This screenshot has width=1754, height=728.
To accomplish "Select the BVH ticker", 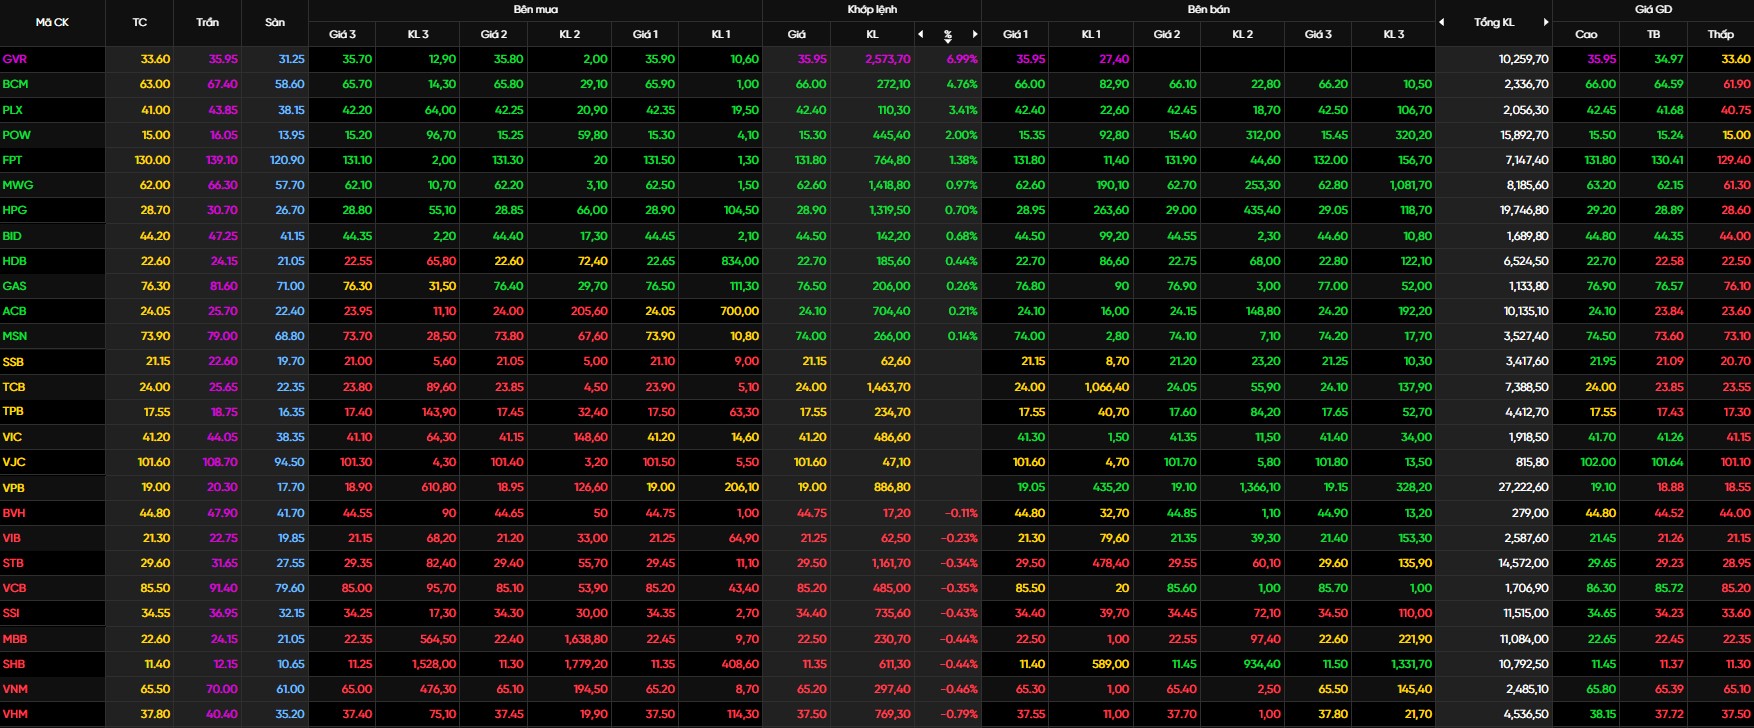I will (14, 513).
